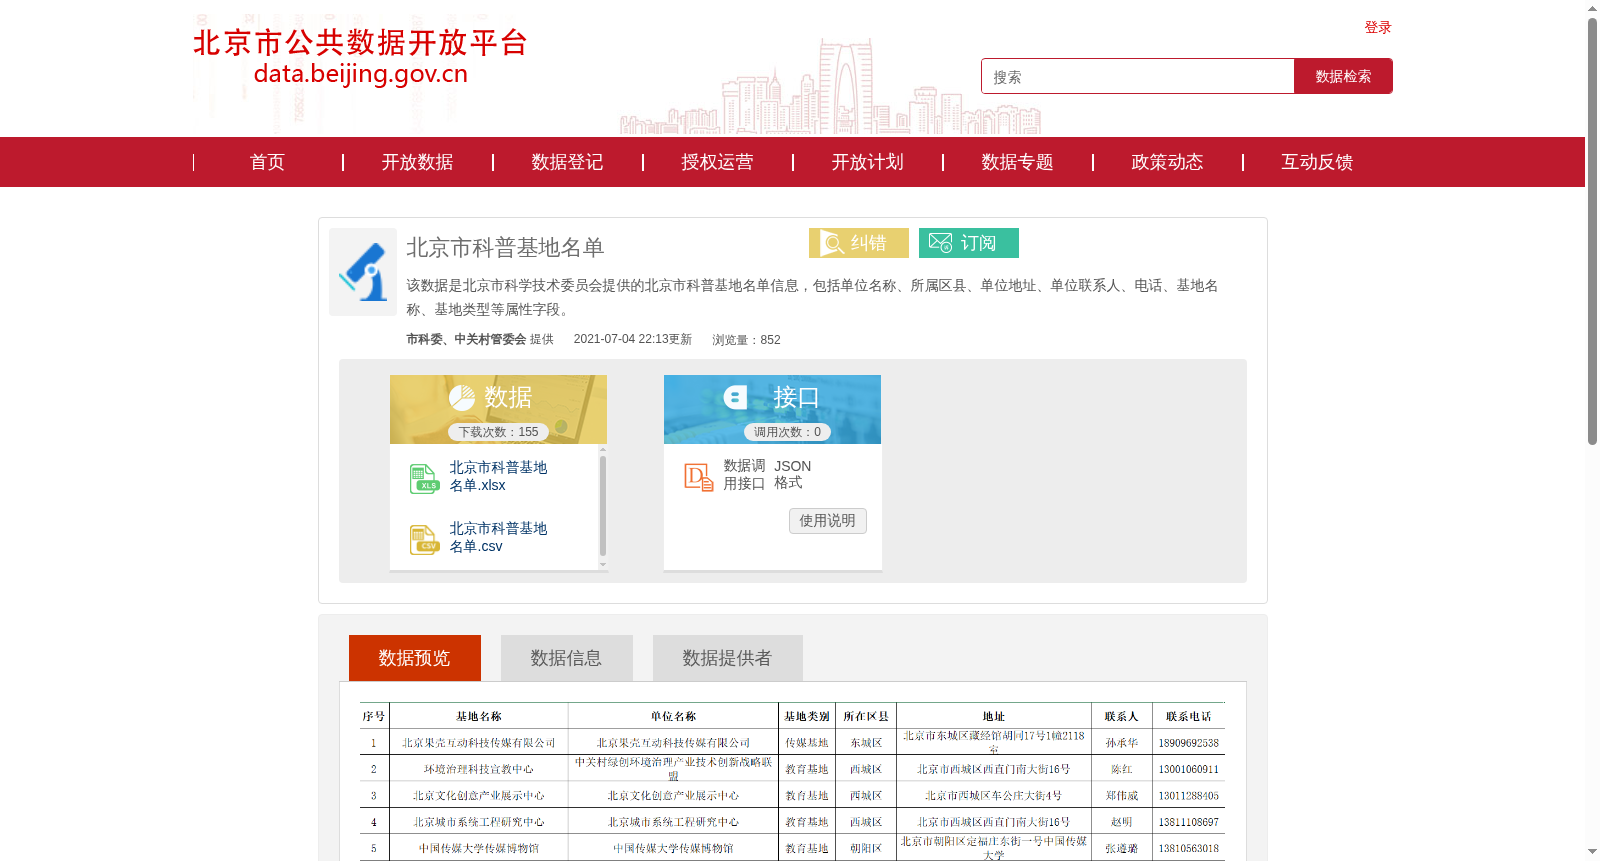Click the CSV file icon

[x=424, y=539]
